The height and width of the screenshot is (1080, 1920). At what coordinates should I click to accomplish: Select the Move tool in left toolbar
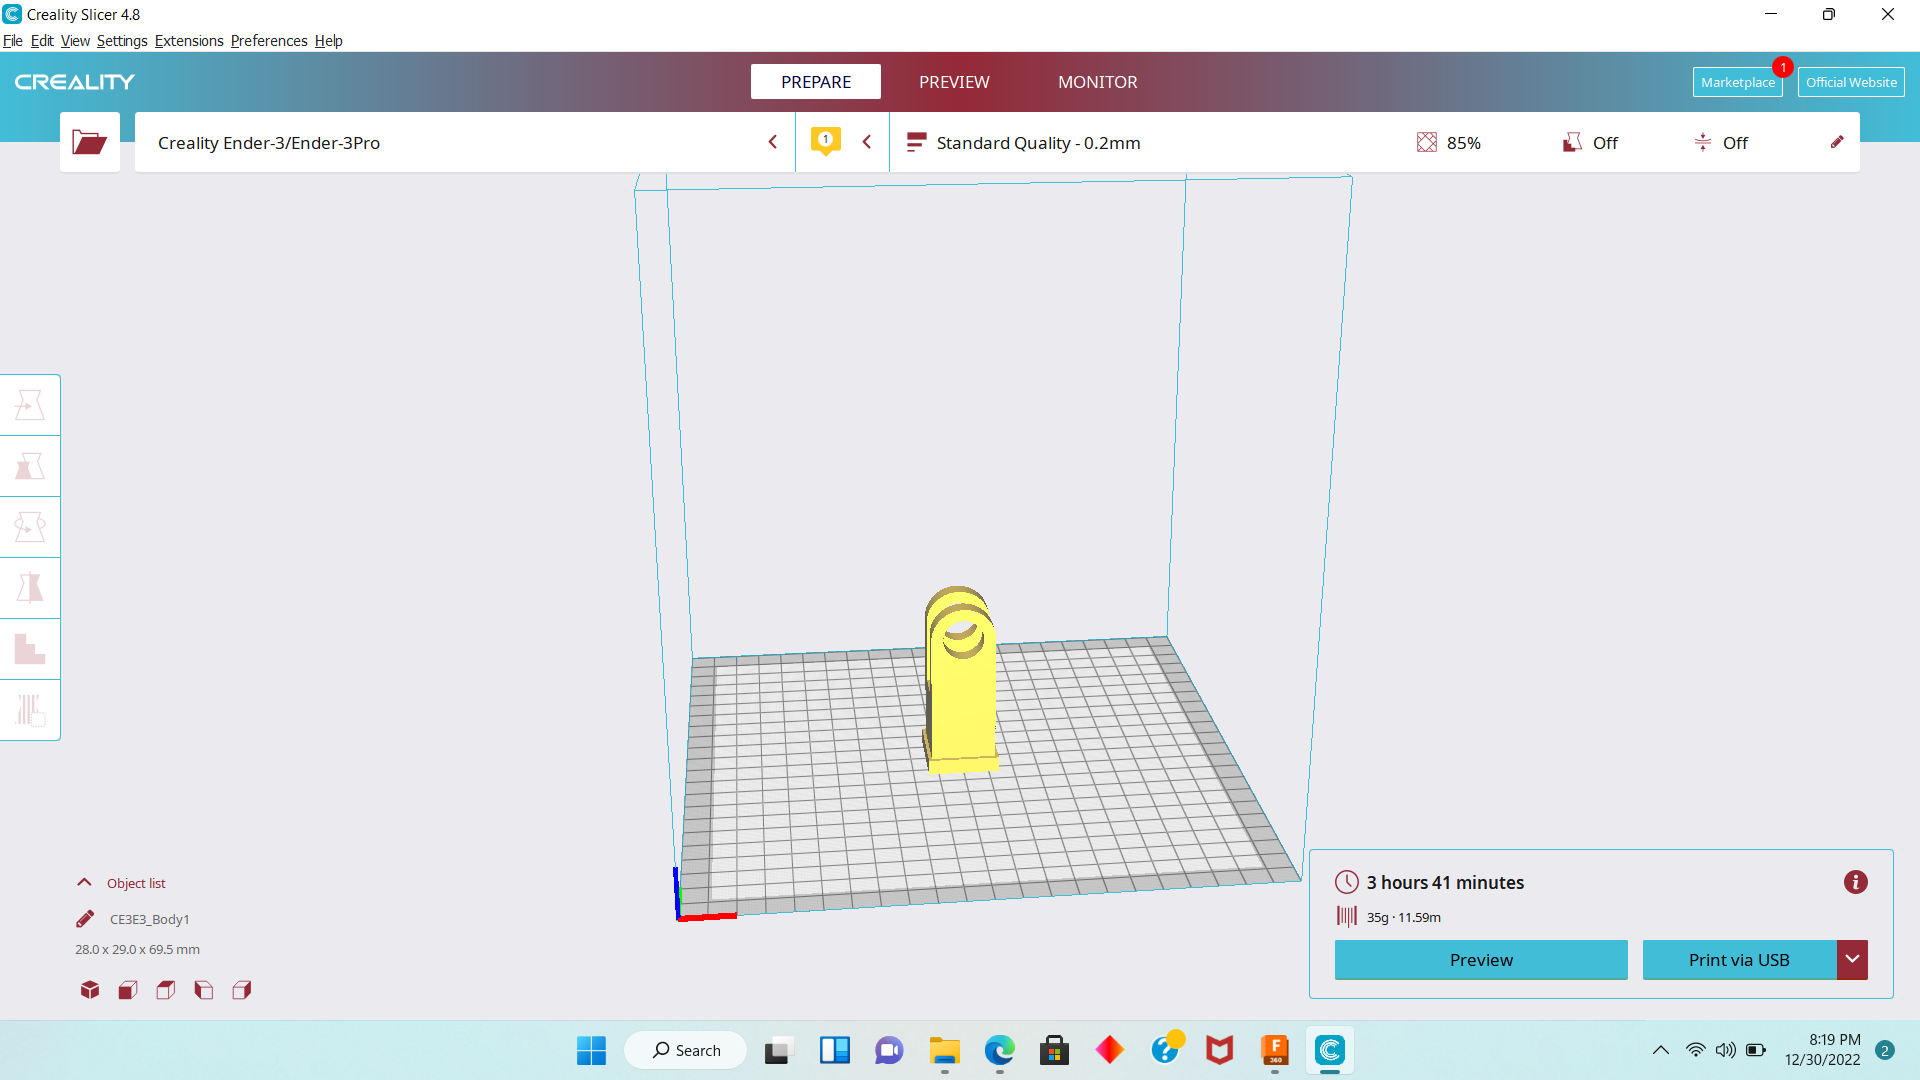pyautogui.click(x=30, y=405)
